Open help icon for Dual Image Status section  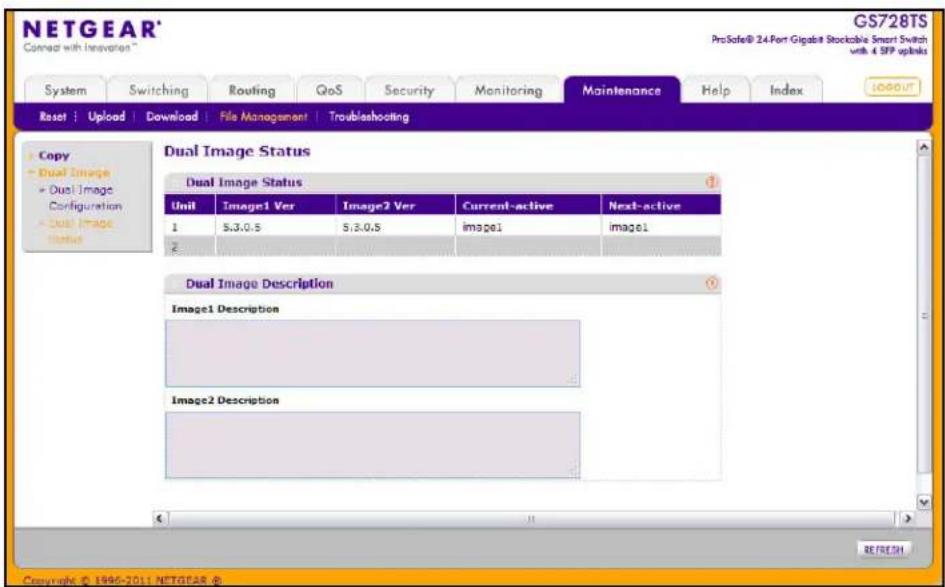point(712,182)
